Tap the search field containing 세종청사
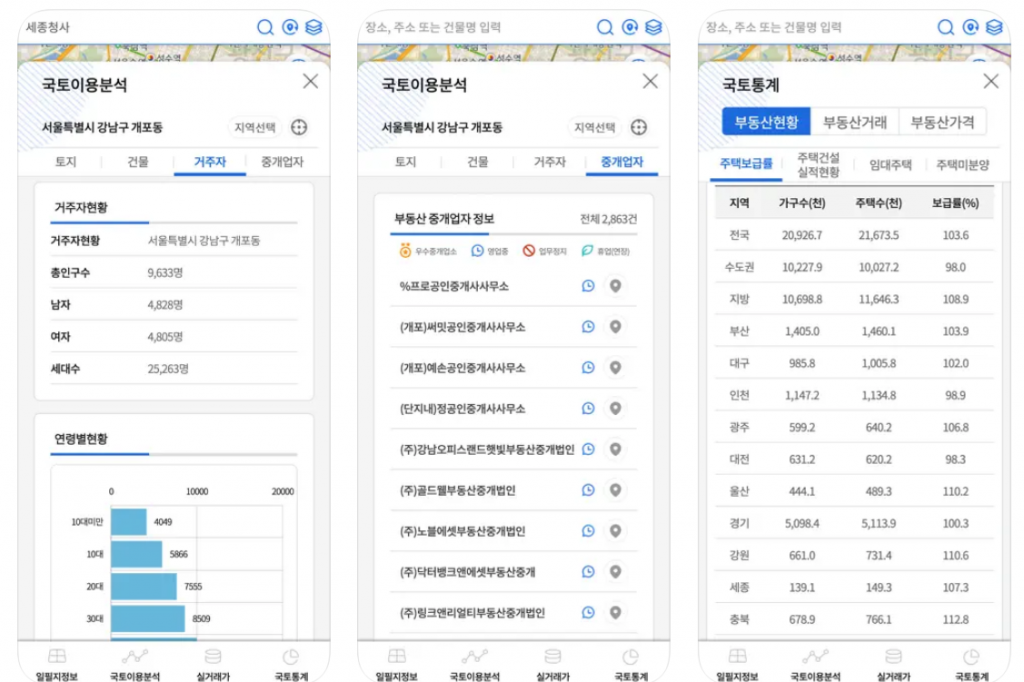1024x682 pixels. [137, 27]
